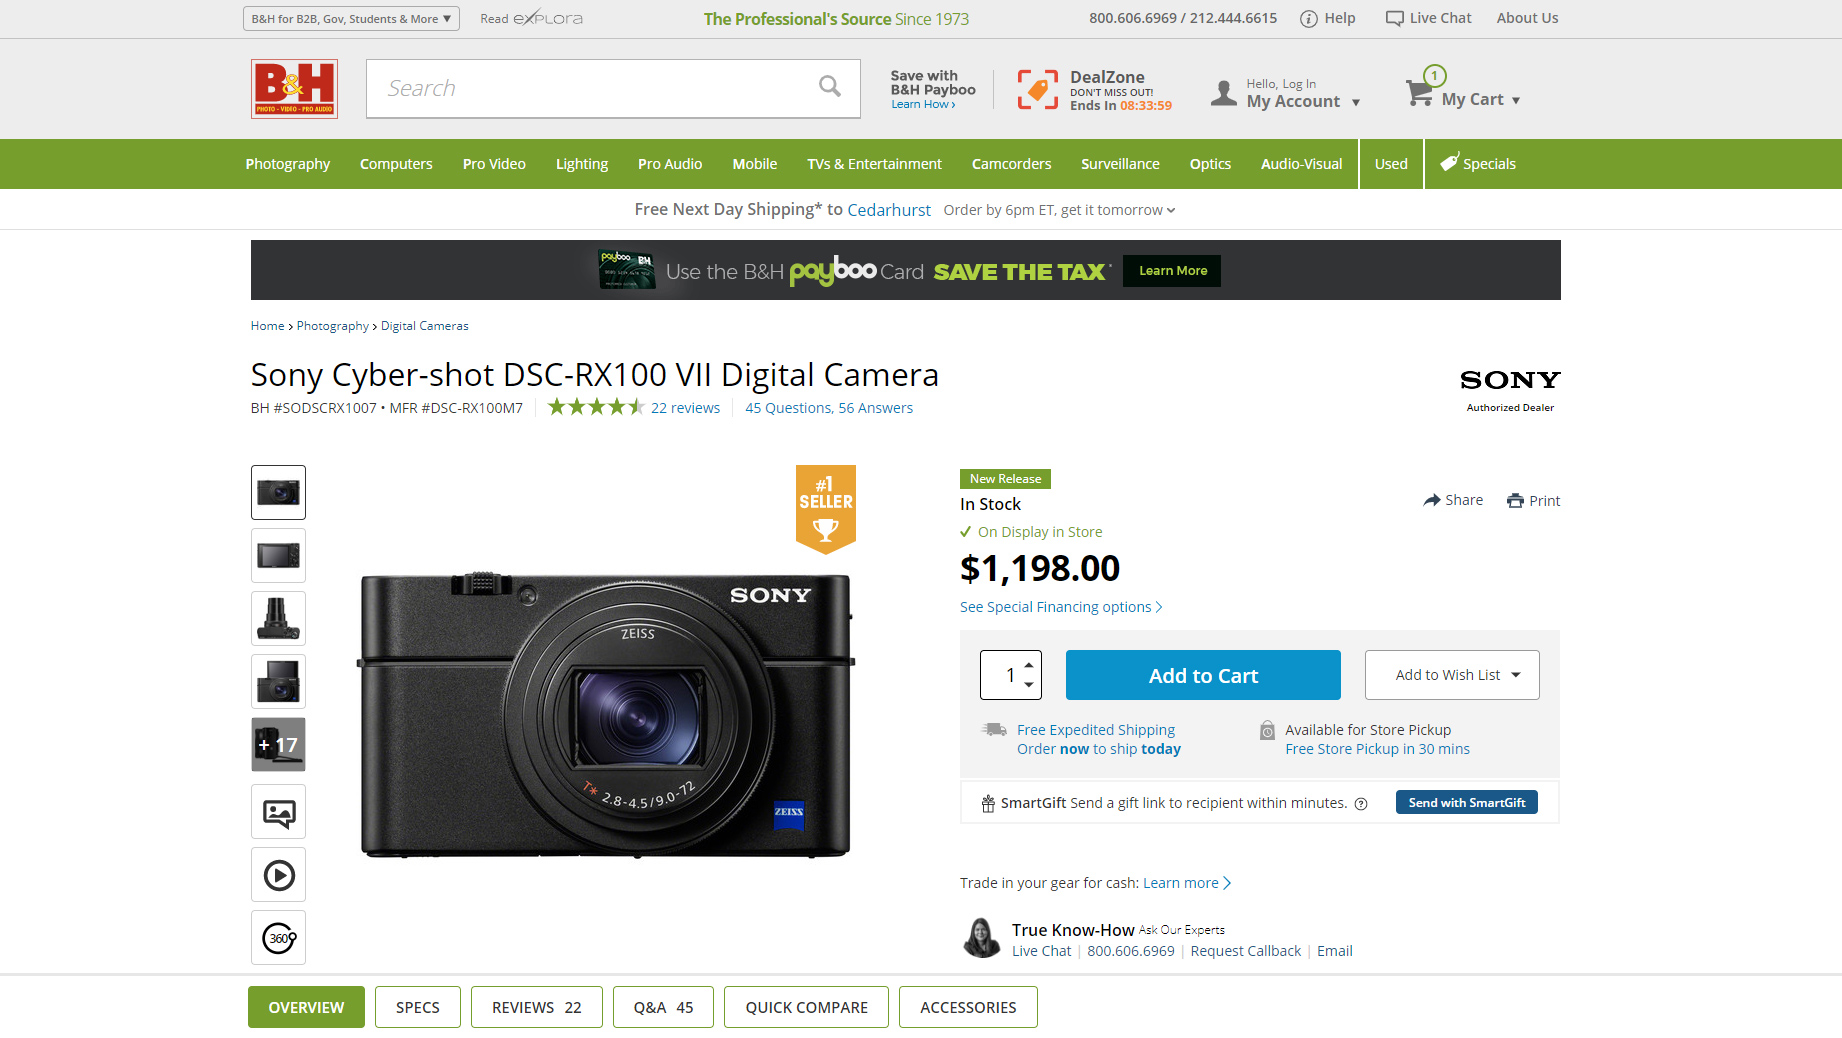This screenshot has height=1038, width=1842.
Task: Click the Share arrow icon
Action: click(1432, 500)
